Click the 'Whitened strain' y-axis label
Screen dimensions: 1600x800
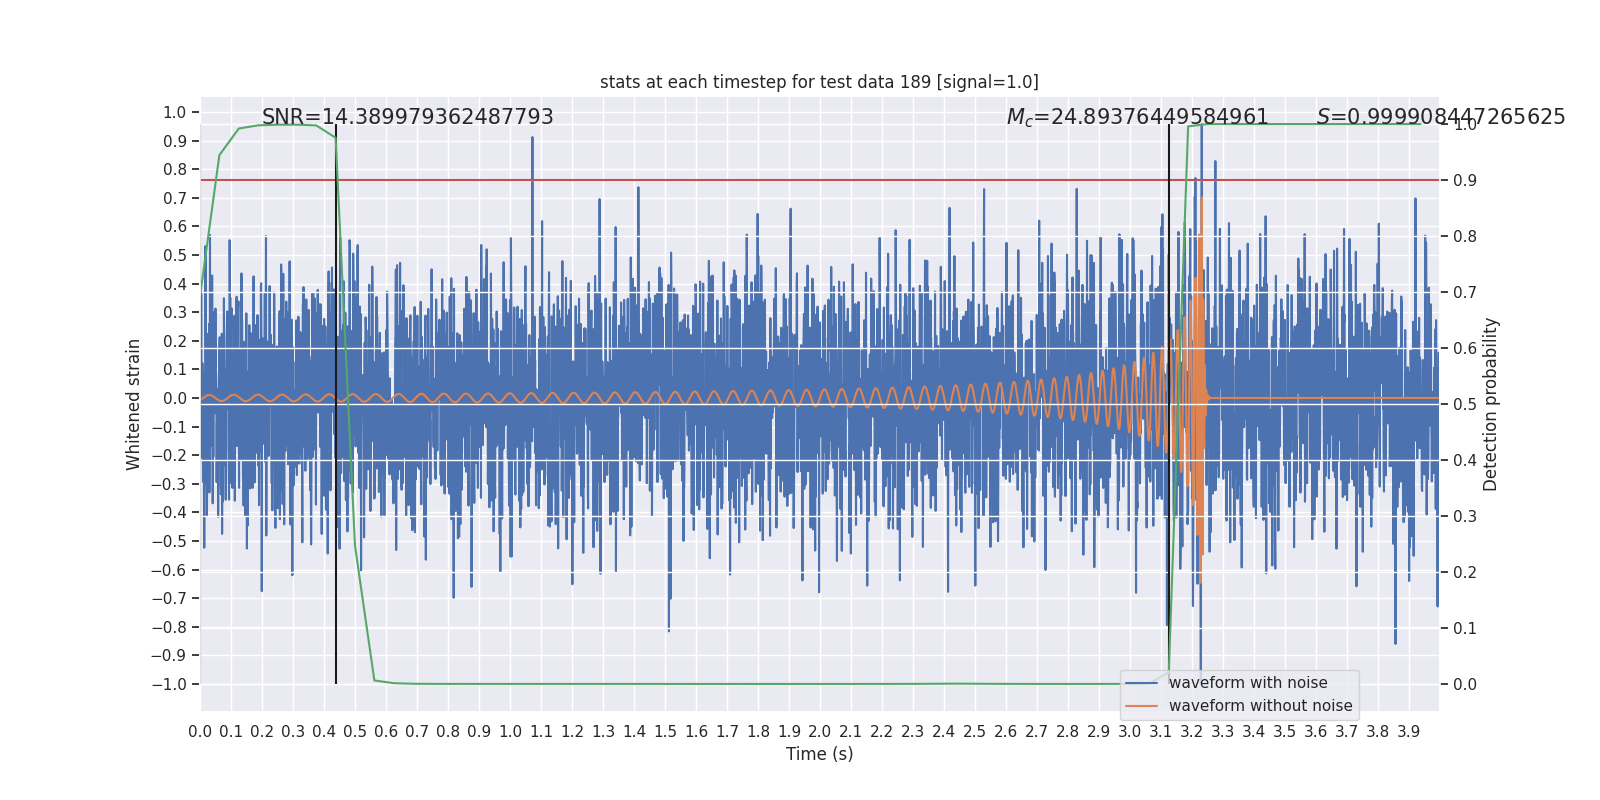pyautogui.click(x=134, y=404)
